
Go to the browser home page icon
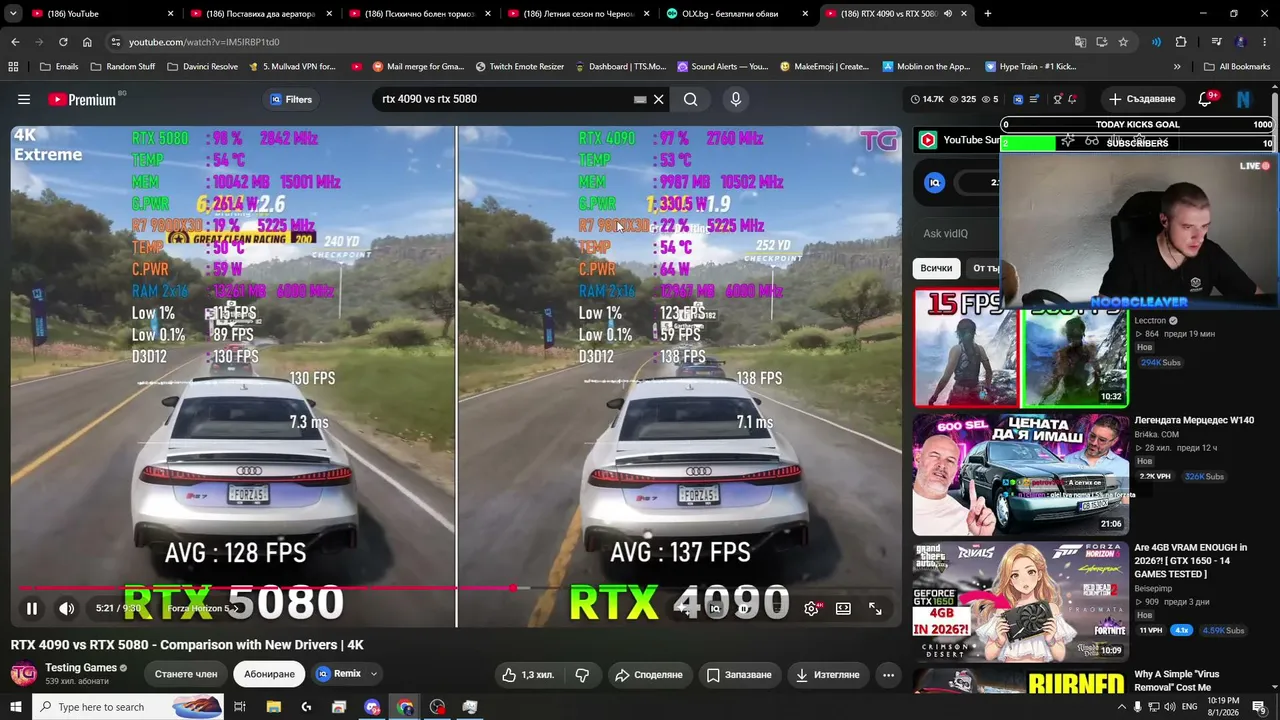pos(87,42)
